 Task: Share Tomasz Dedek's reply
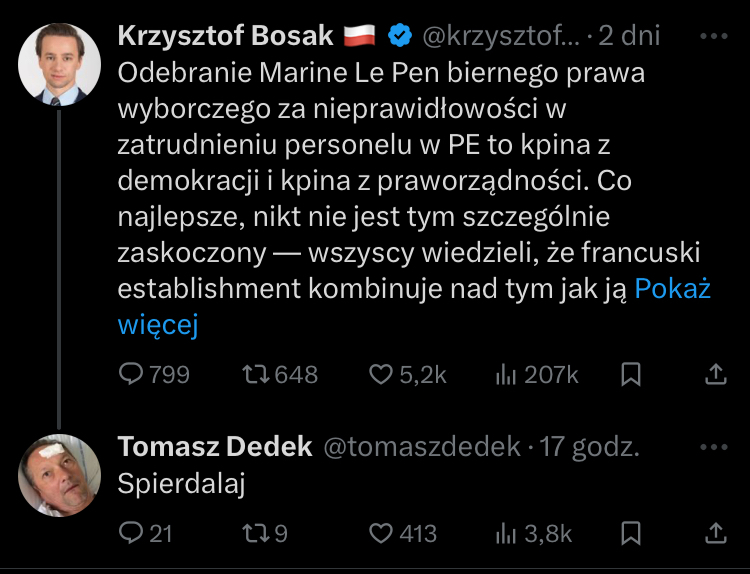pyautogui.click(x=716, y=533)
